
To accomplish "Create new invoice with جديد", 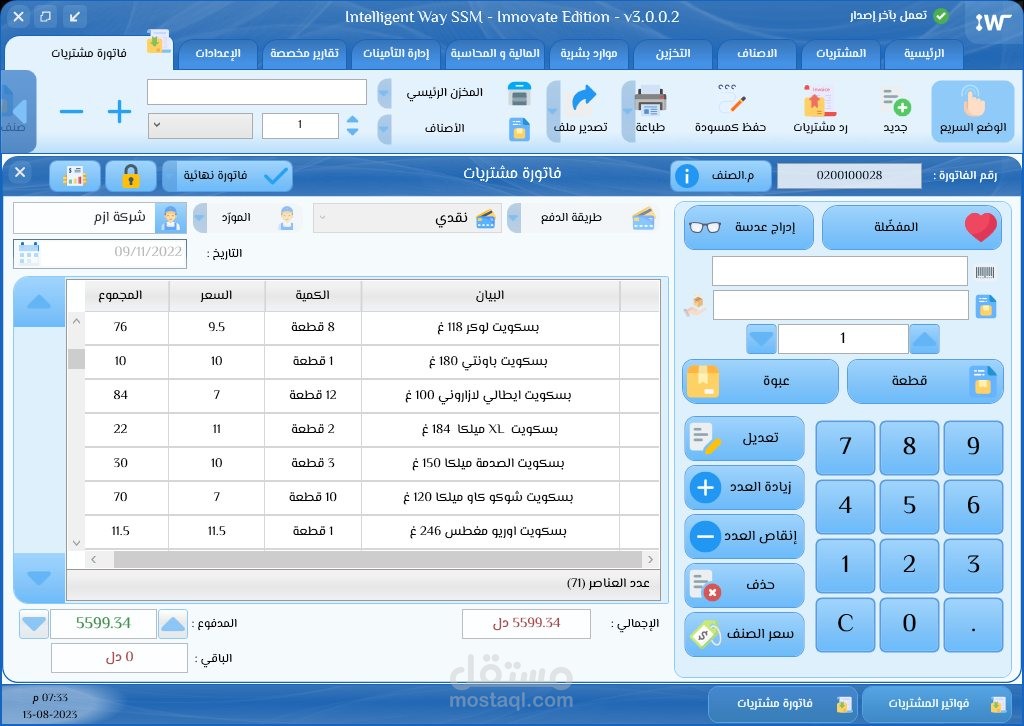I will [x=895, y=111].
